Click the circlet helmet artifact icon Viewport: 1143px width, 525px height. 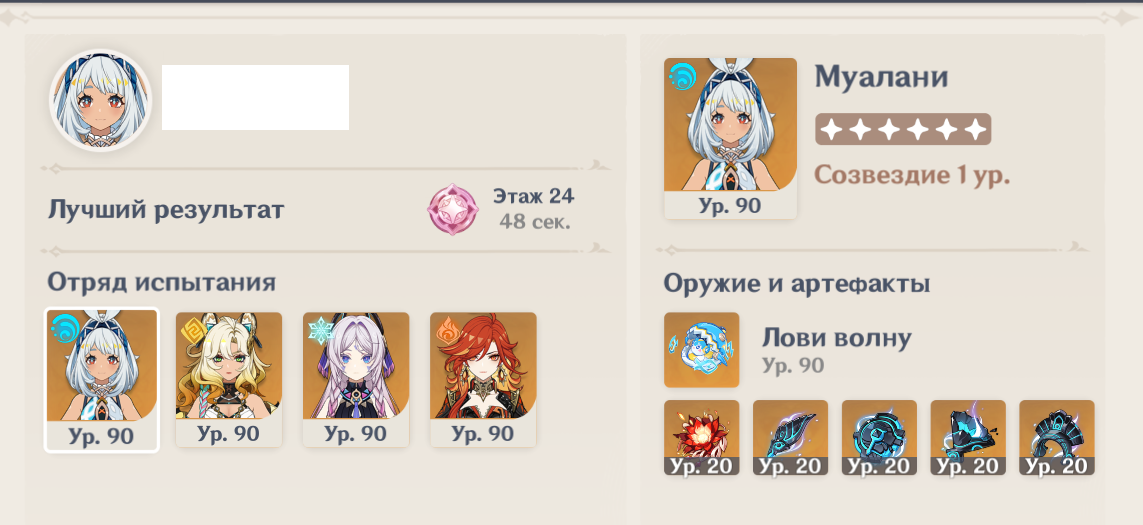coord(1057,438)
